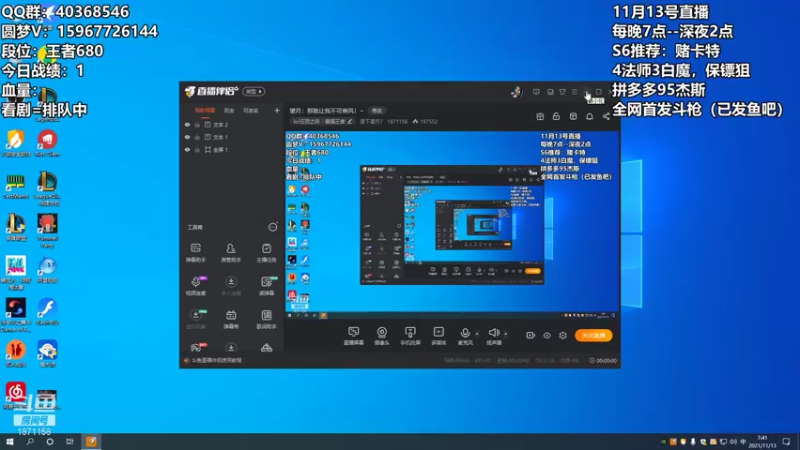800x450 pixels.
Task: Toggle visibility of the 文本 1 source
Action: tap(187, 137)
